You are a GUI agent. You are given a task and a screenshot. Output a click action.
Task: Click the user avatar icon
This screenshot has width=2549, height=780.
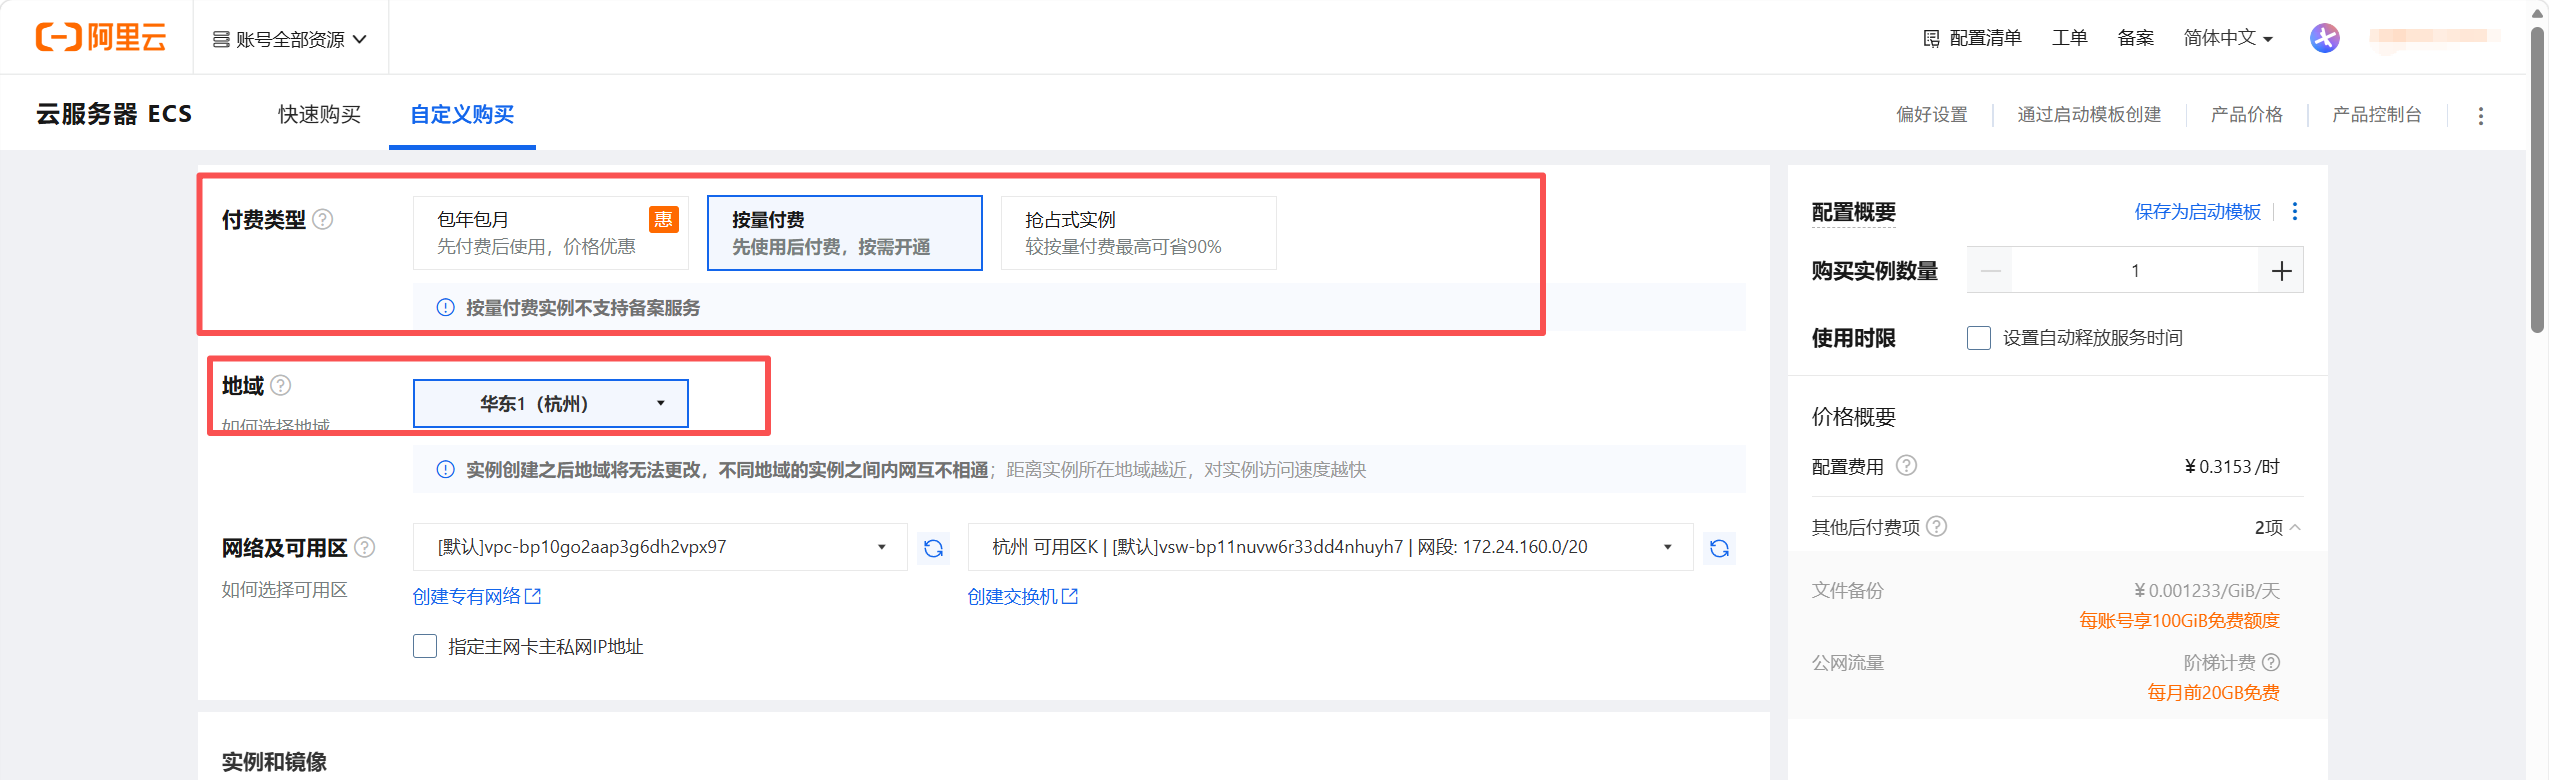point(2324,38)
